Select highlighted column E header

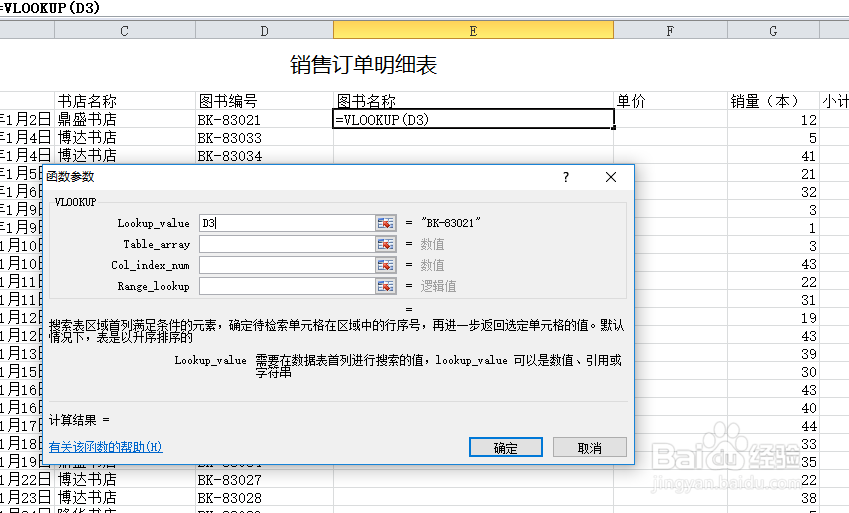click(x=473, y=31)
